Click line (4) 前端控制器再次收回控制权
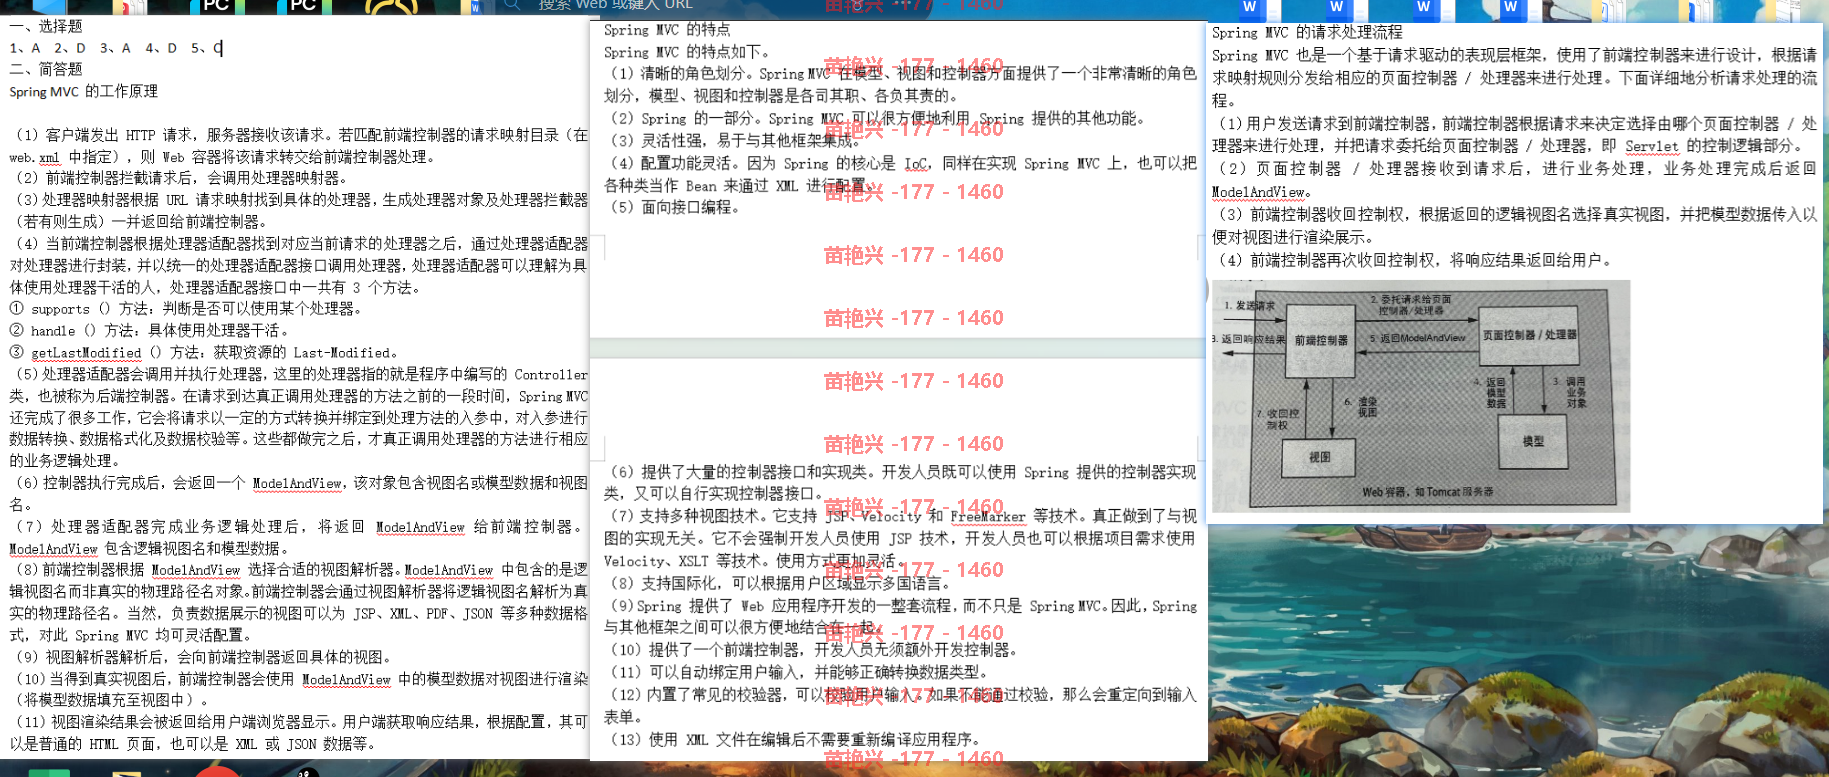Screen dimensions: 1829x777 click(x=1416, y=260)
